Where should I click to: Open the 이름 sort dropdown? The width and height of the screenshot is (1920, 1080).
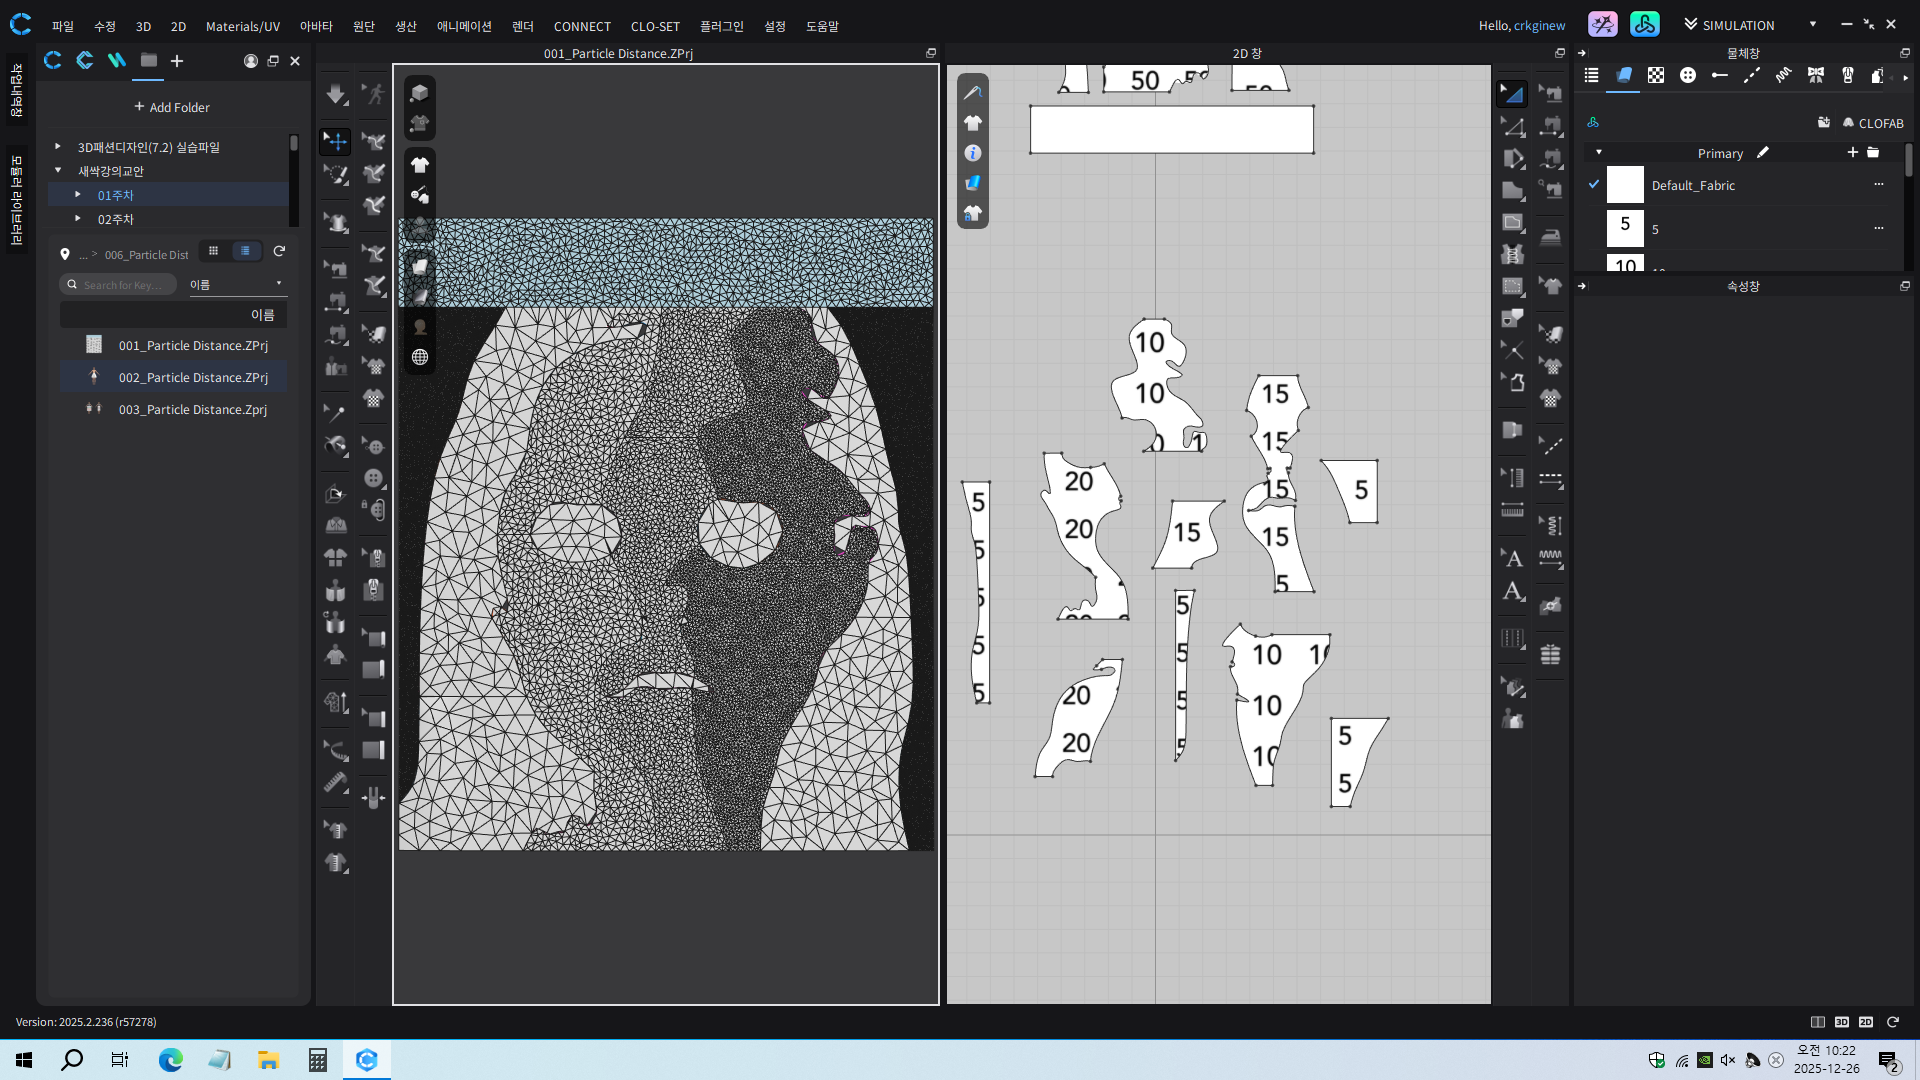pyautogui.click(x=237, y=285)
